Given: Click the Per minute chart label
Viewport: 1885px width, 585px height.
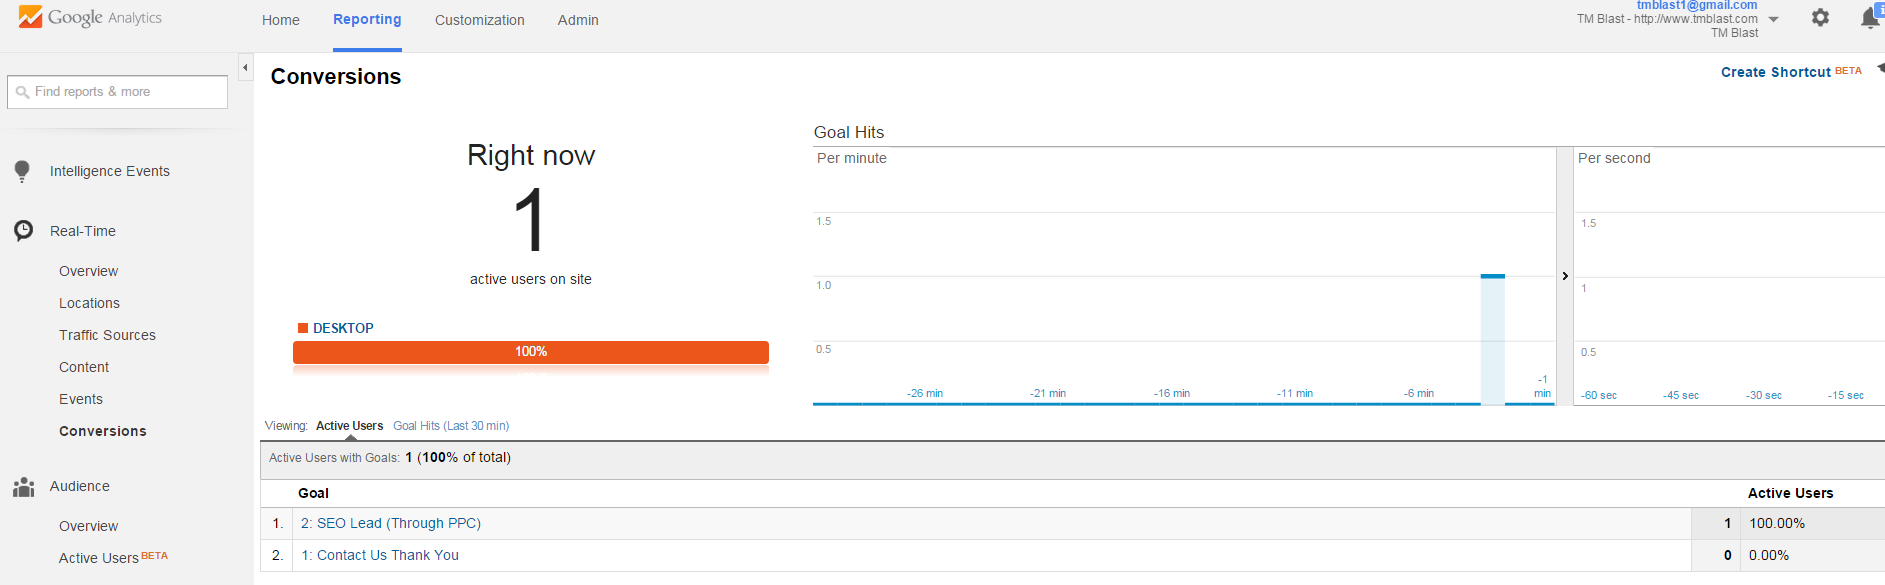Looking at the screenshot, I should click(x=852, y=158).
